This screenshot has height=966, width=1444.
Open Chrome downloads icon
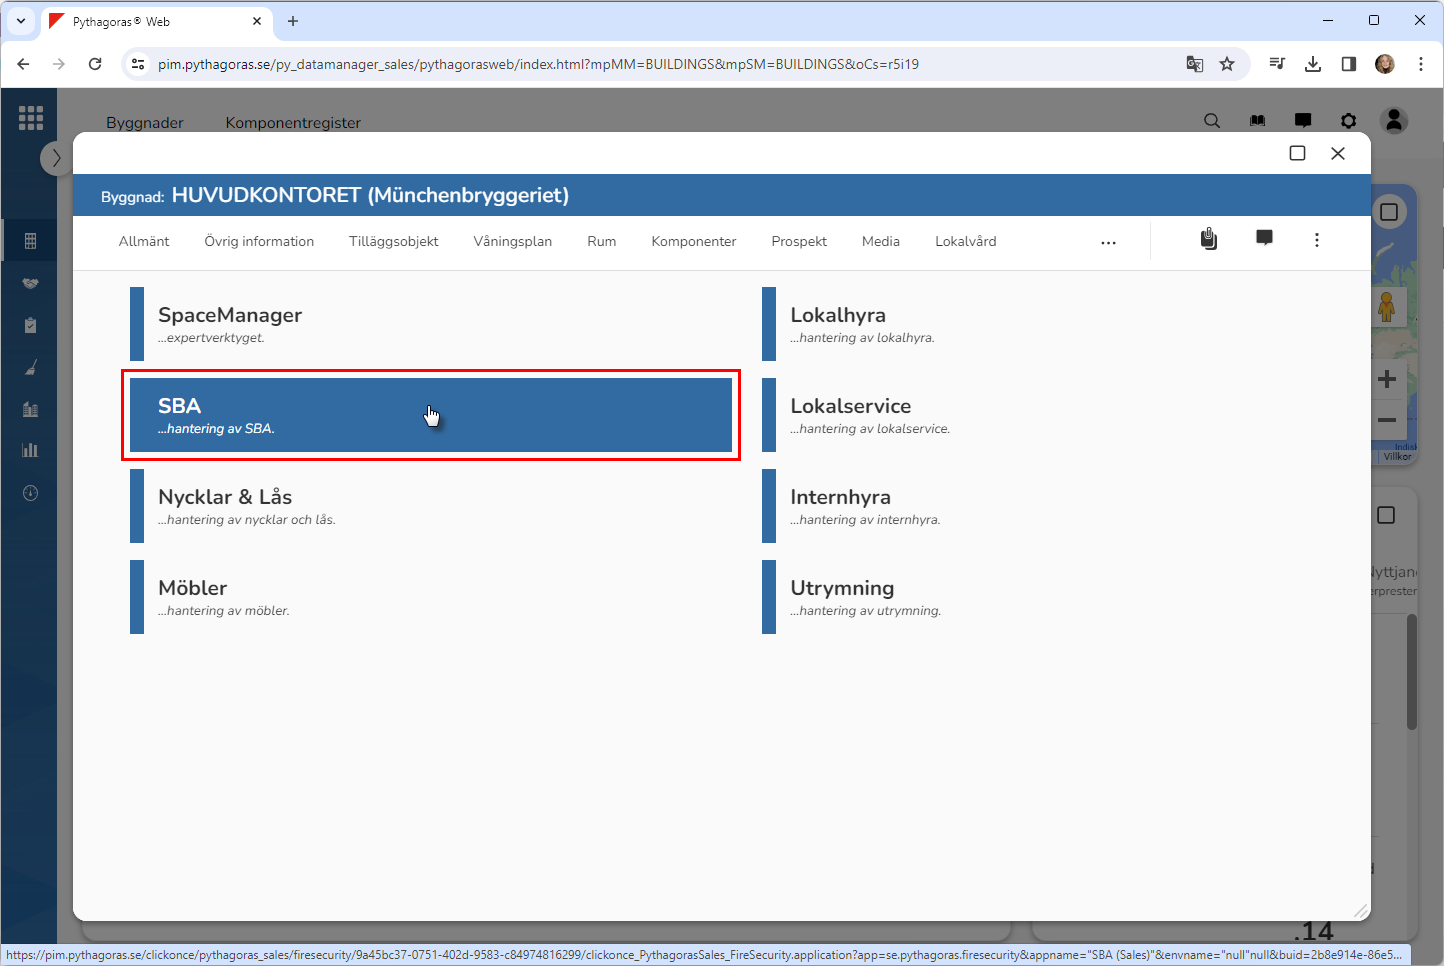[x=1313, y=64]
